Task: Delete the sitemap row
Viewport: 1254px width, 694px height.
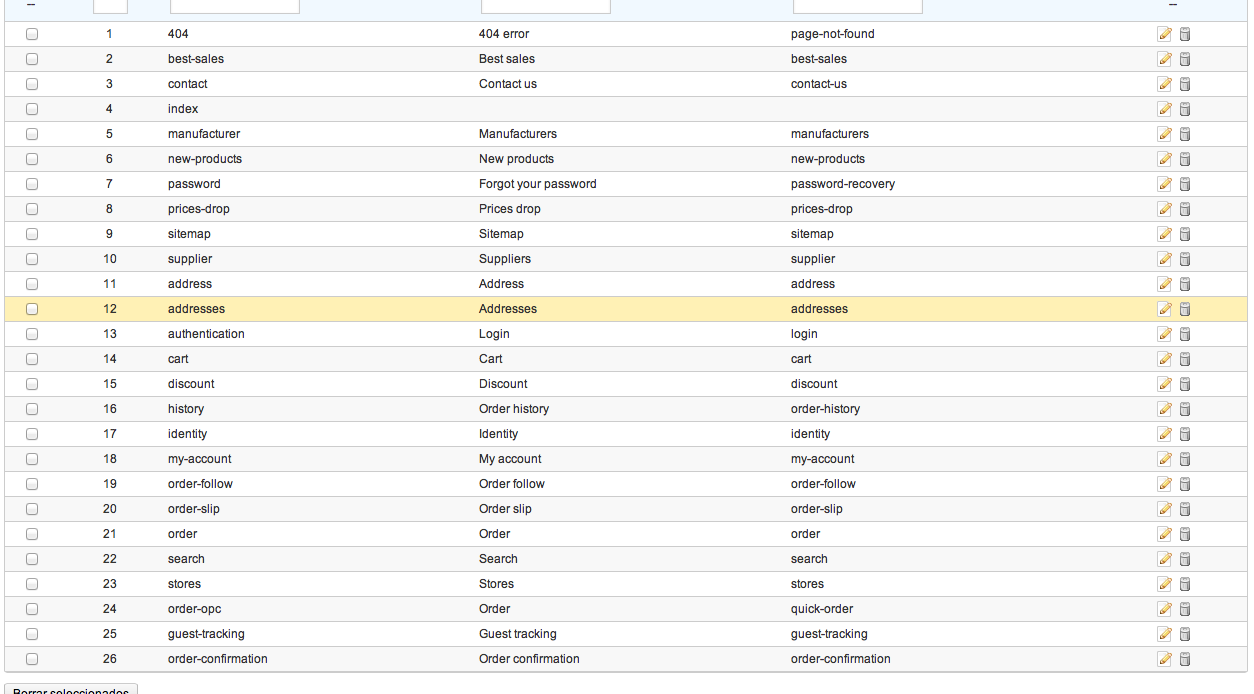Action: pyautogui.click(x=1185, y=234)
